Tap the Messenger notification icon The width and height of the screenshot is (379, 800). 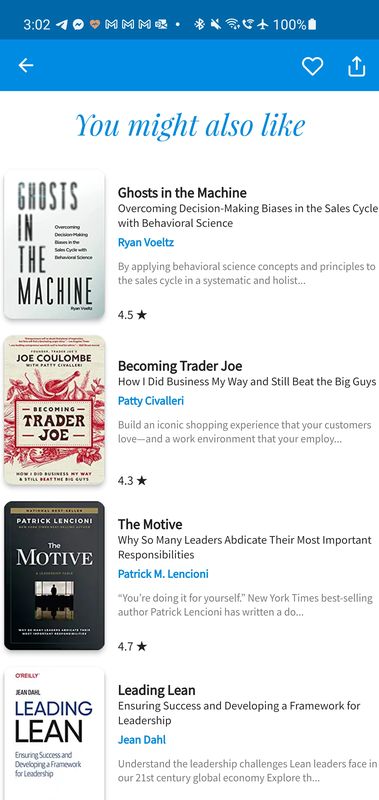78,24
